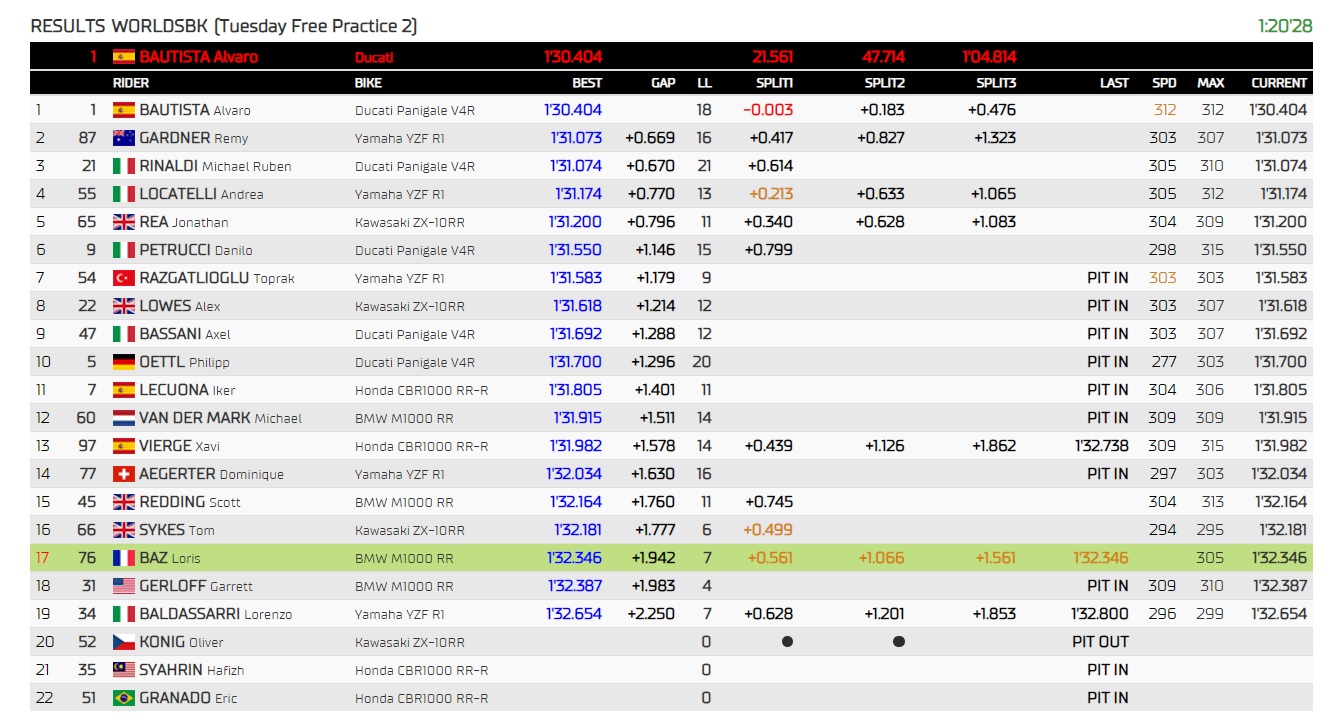Screen dimensions: 1336x724
Task: Click the LAST column header
Action: (1114, 83)
